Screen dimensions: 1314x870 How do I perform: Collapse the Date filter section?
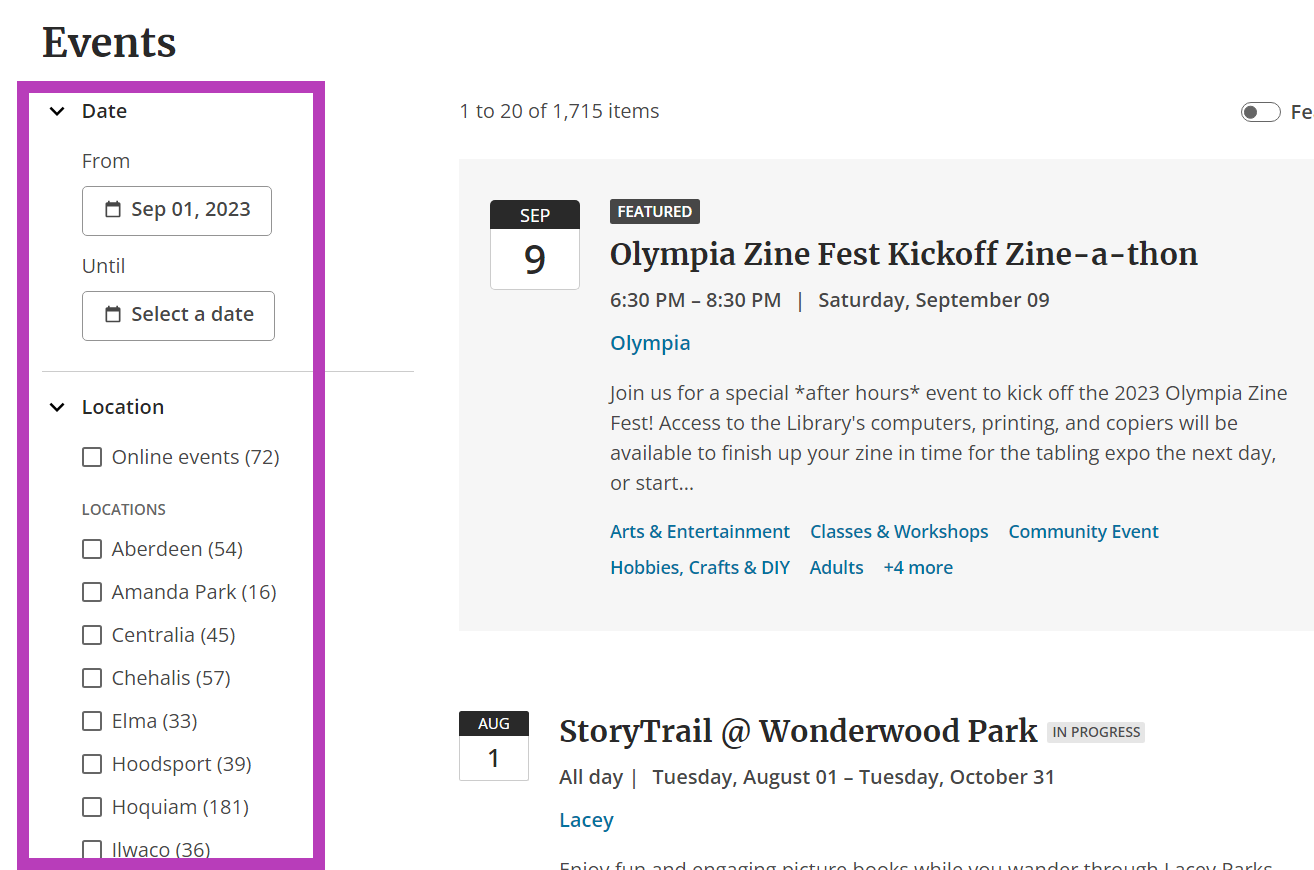[58, 111]
